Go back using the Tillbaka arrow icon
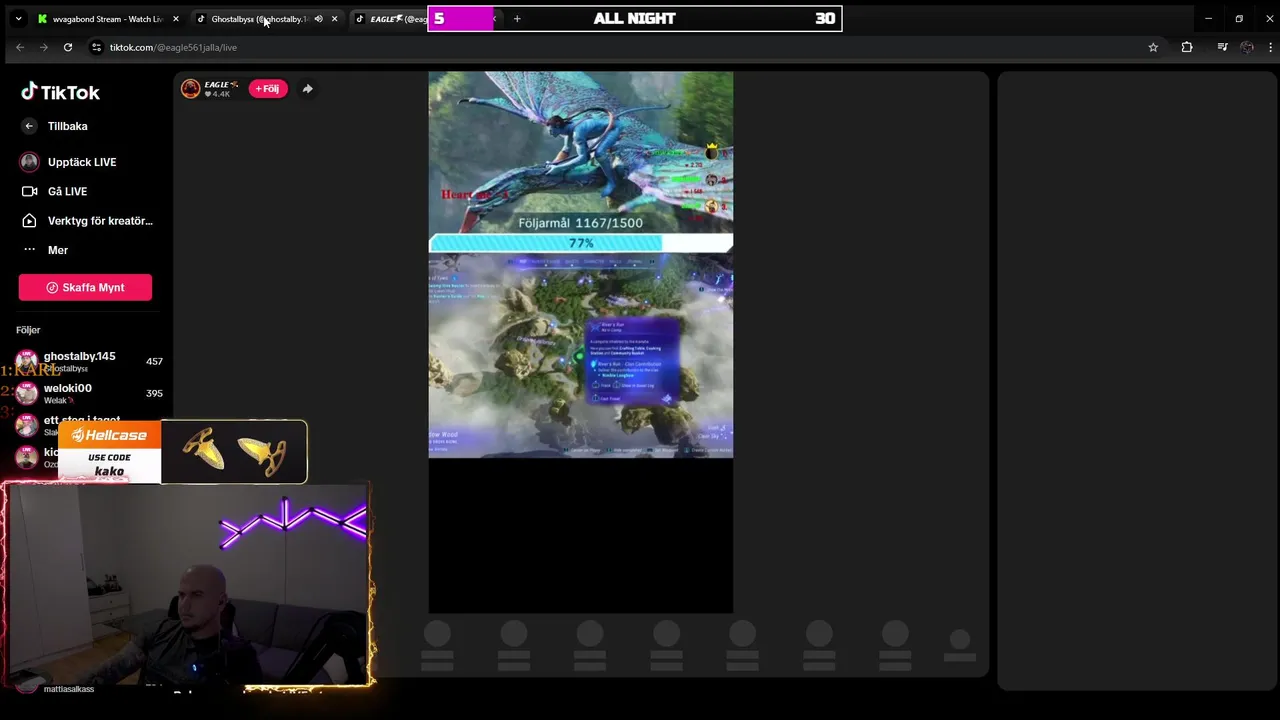 tap(29, 126)
